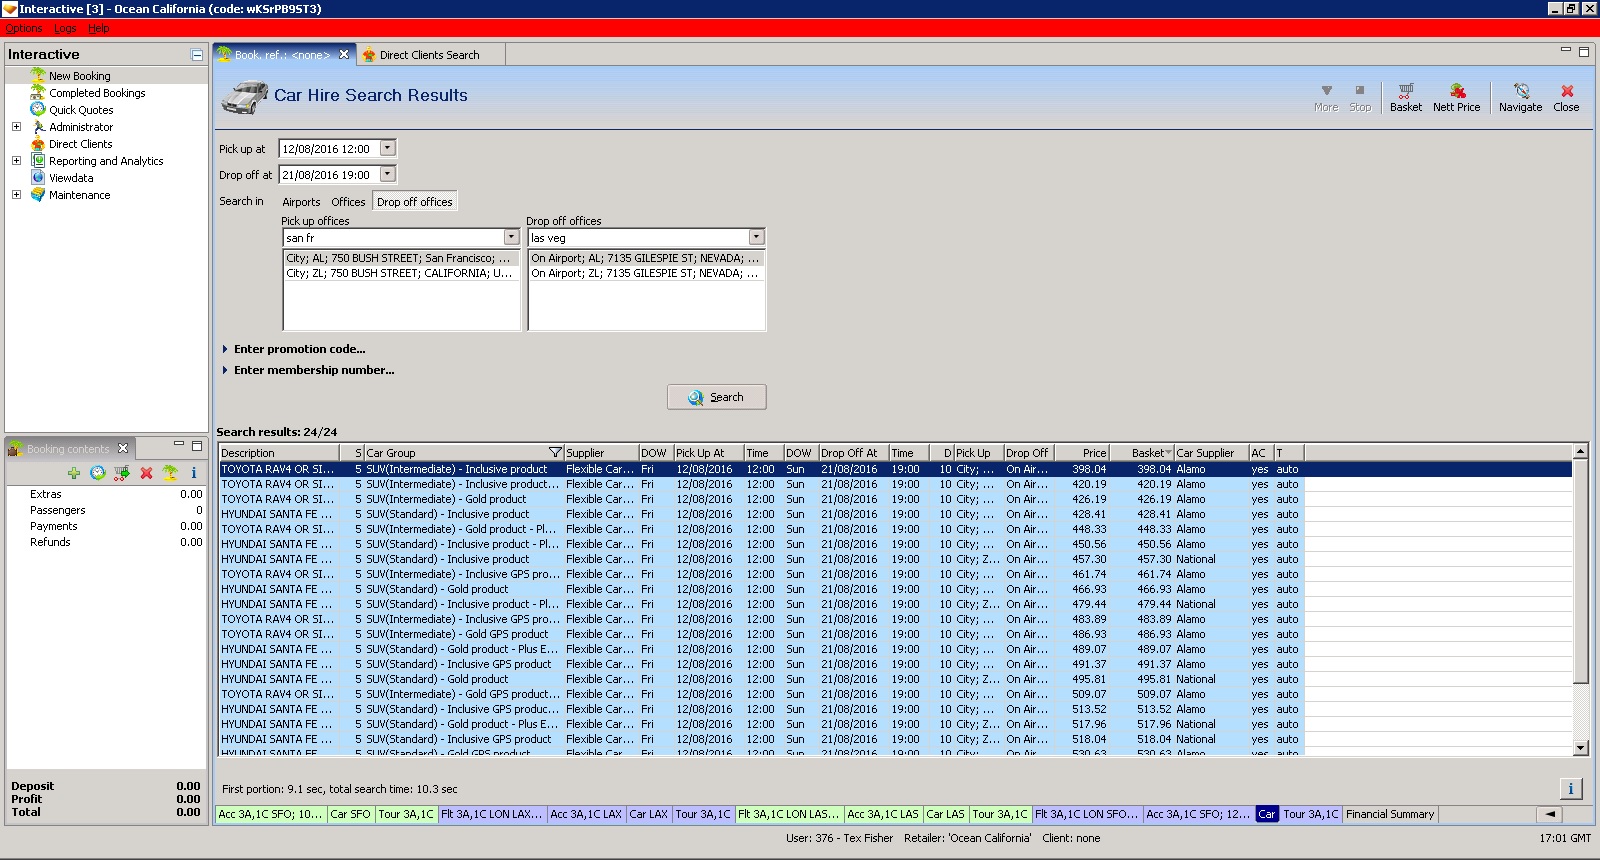The width and height of the screenshot is (1600, 860).
Task: Click the Search button
Action: [716, 397]
